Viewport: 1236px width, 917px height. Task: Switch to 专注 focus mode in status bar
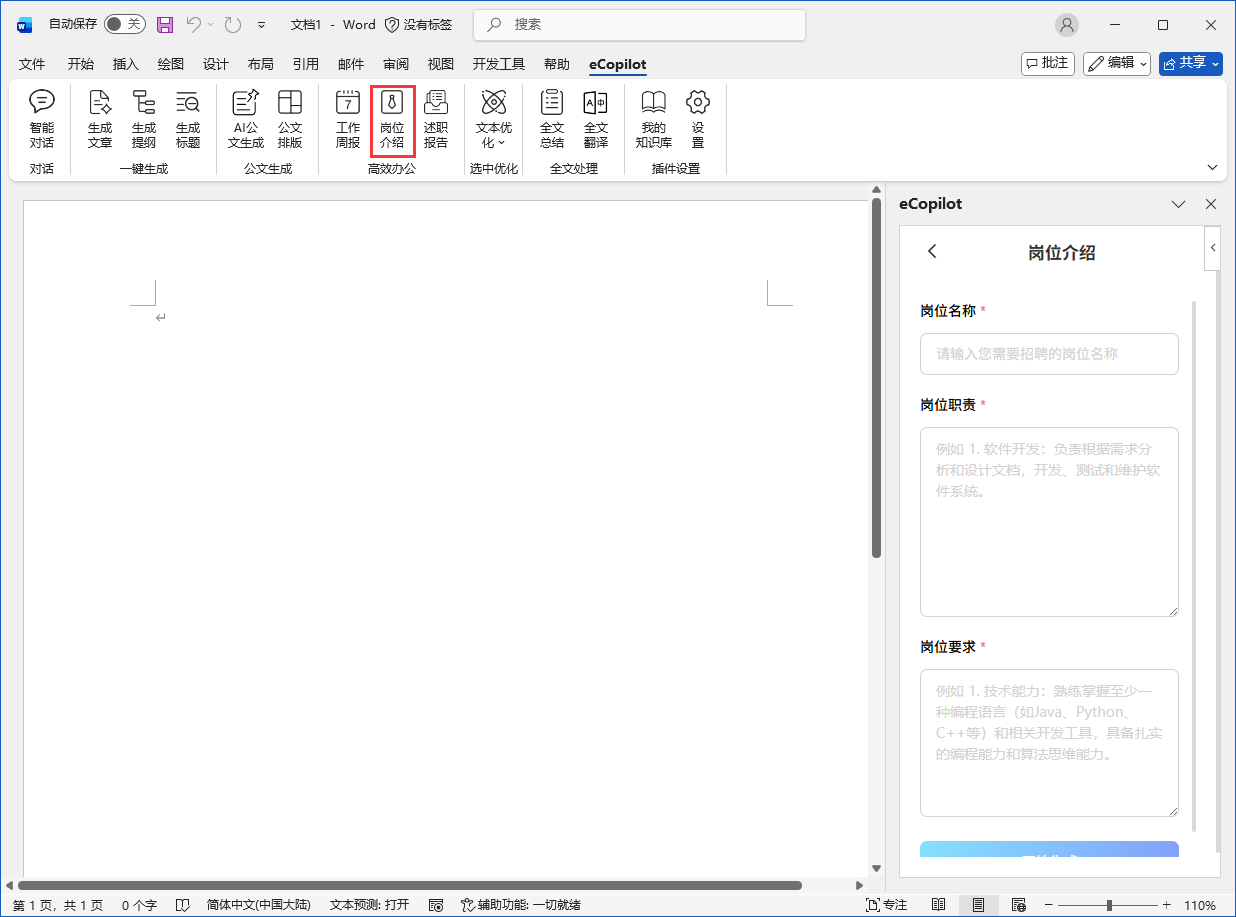point(886,905)
